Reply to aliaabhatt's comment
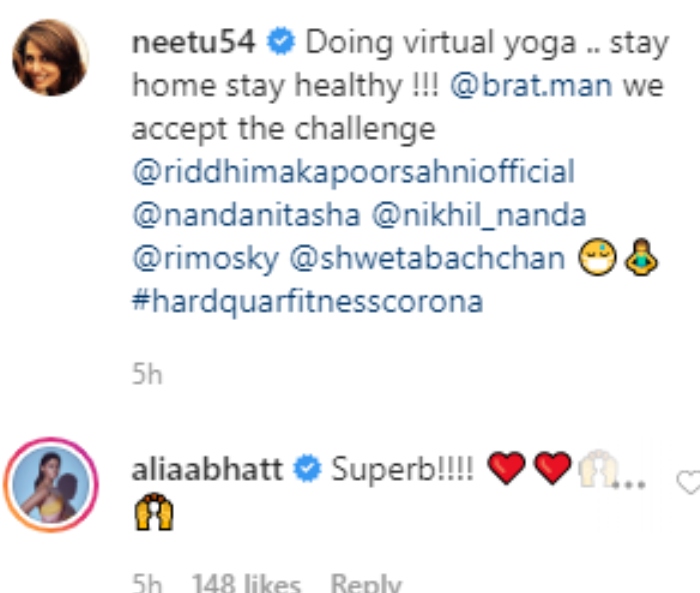The height and width of the screenshot is (593, 700). (365, 583)
